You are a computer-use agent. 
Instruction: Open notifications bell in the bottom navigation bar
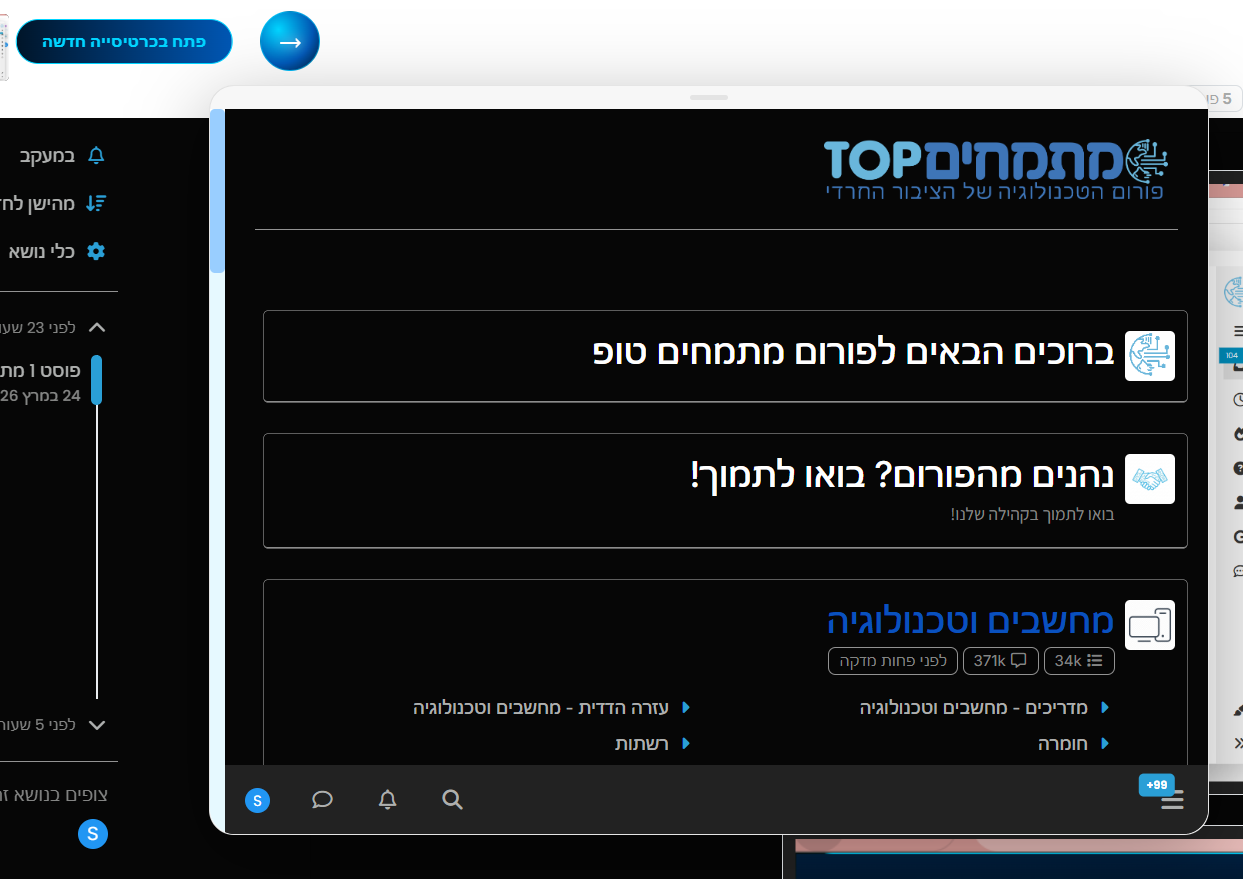(x=388, y=800)
